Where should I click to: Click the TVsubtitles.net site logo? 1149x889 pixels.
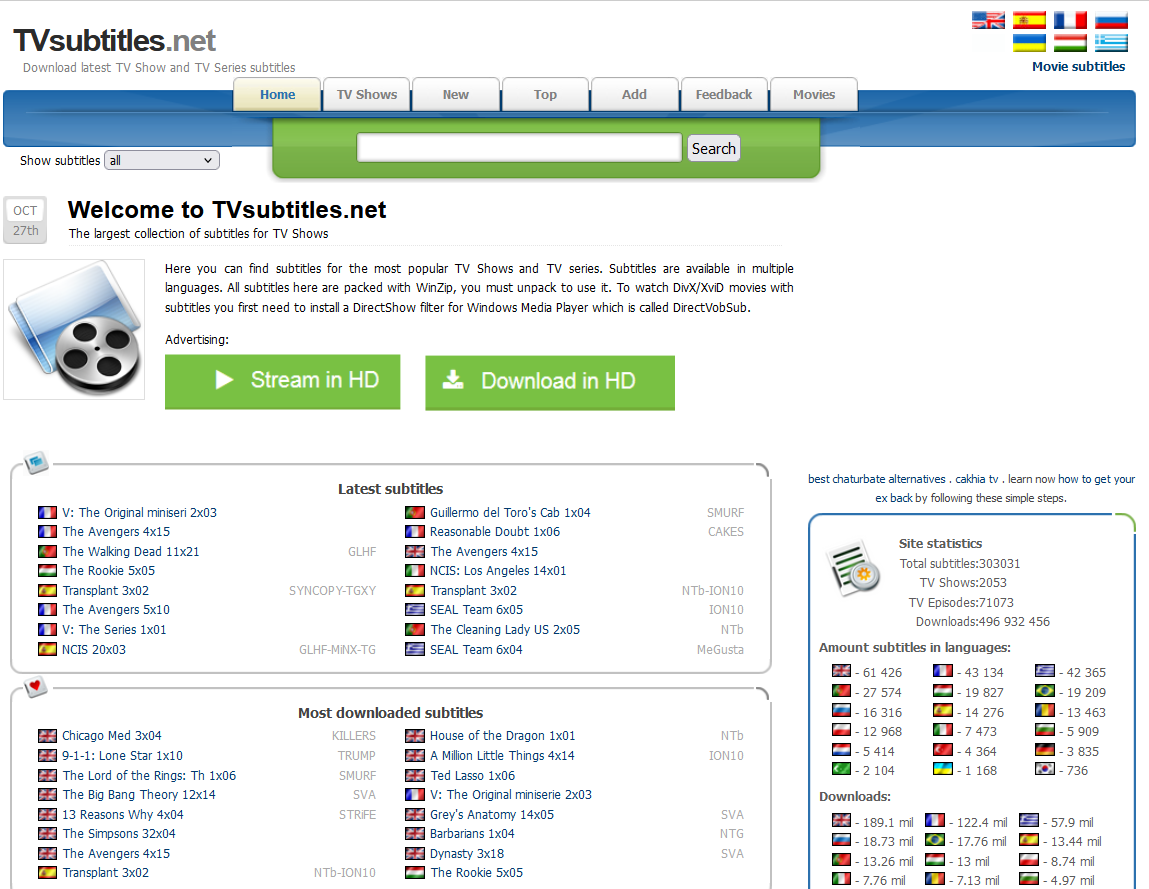click(x=114, y=41)
